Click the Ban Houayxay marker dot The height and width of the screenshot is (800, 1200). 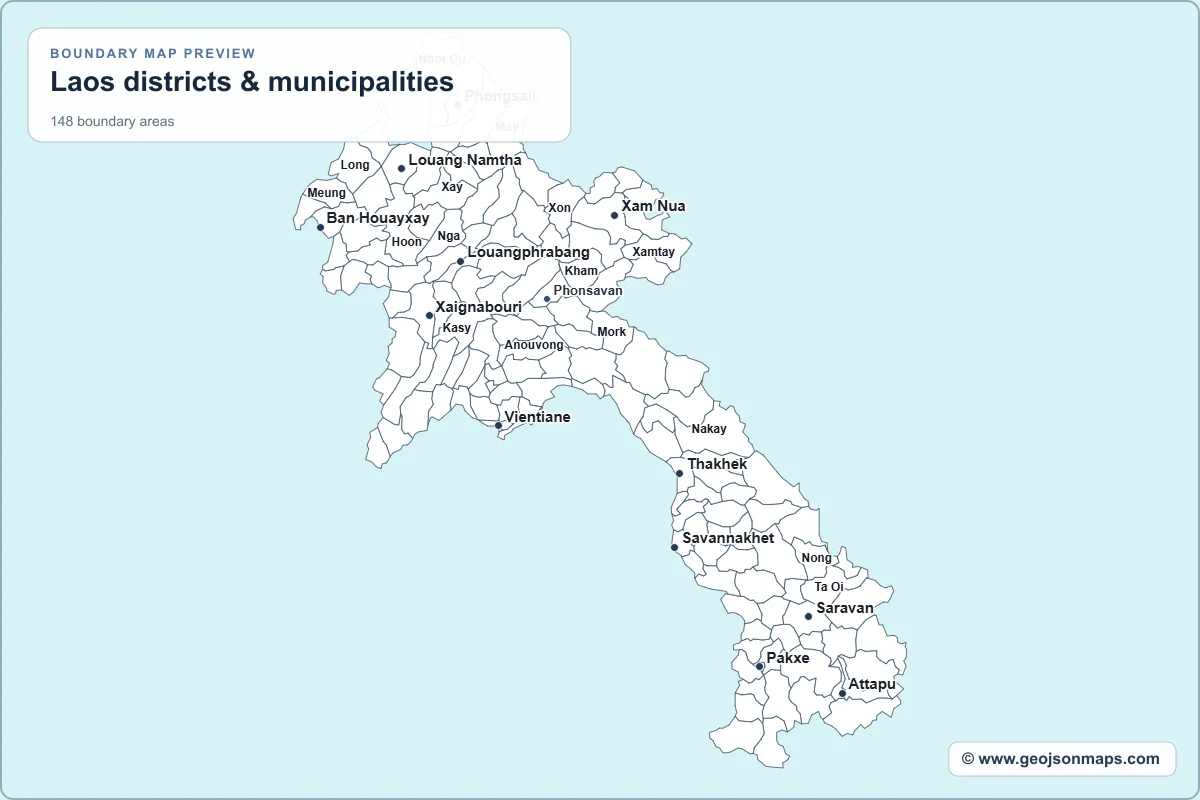coord(320,227)
